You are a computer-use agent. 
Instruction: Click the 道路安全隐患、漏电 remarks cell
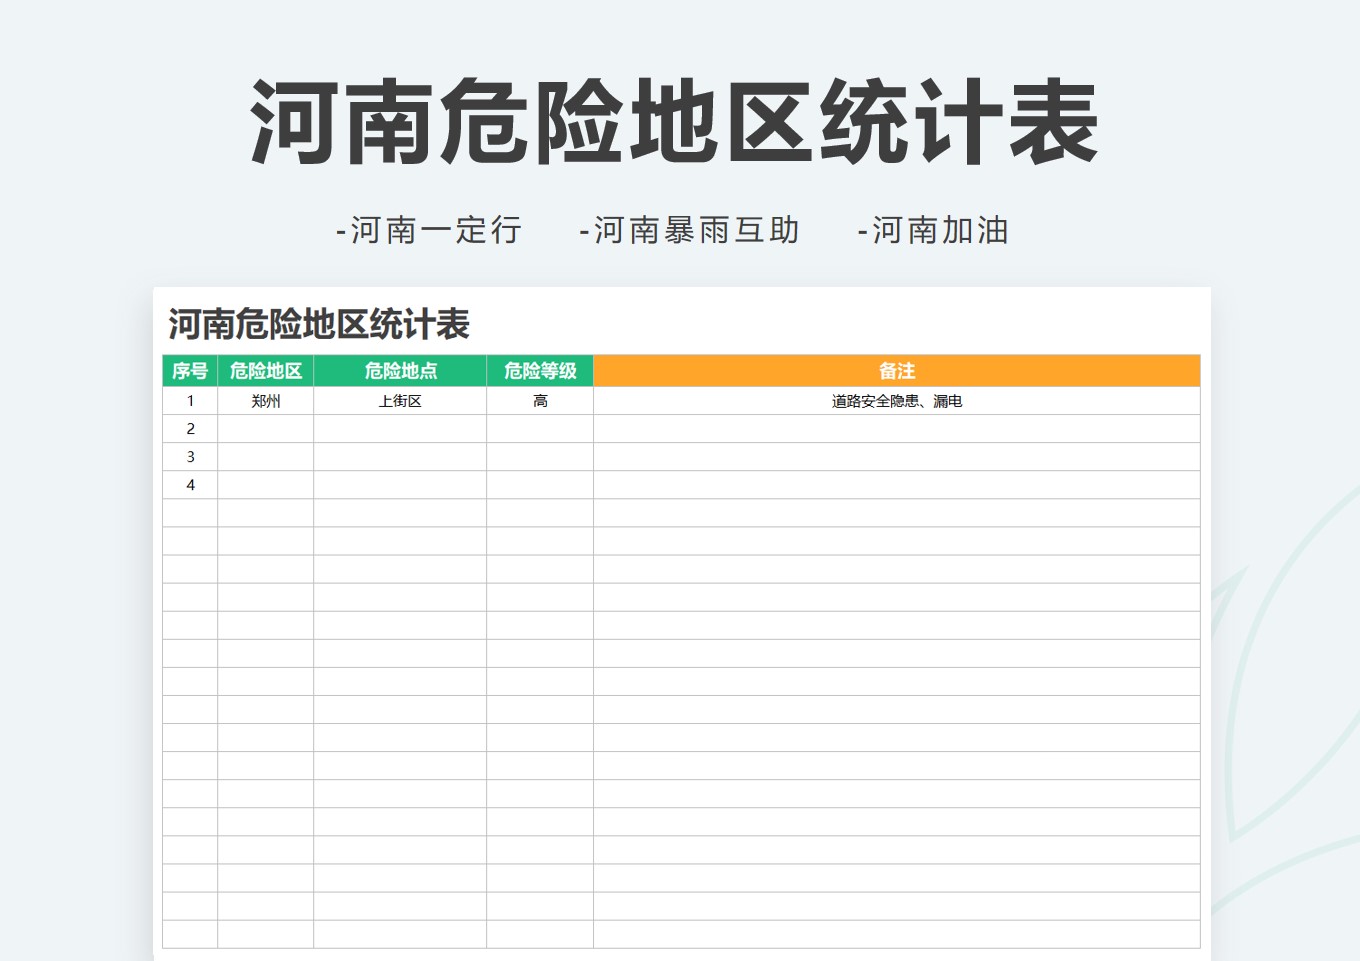pos(896,399)
